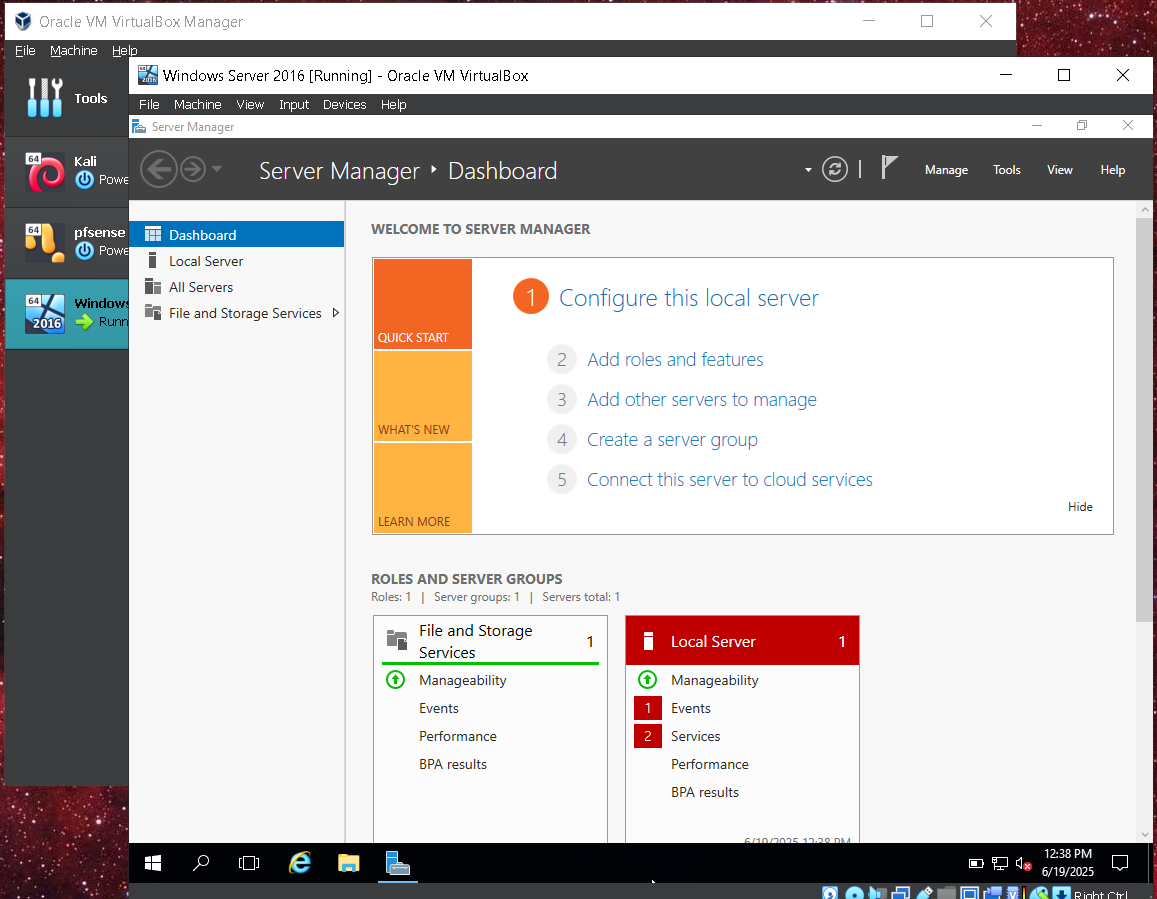
Task: Click the battery tray icon
Action: [x=976, y=863]
